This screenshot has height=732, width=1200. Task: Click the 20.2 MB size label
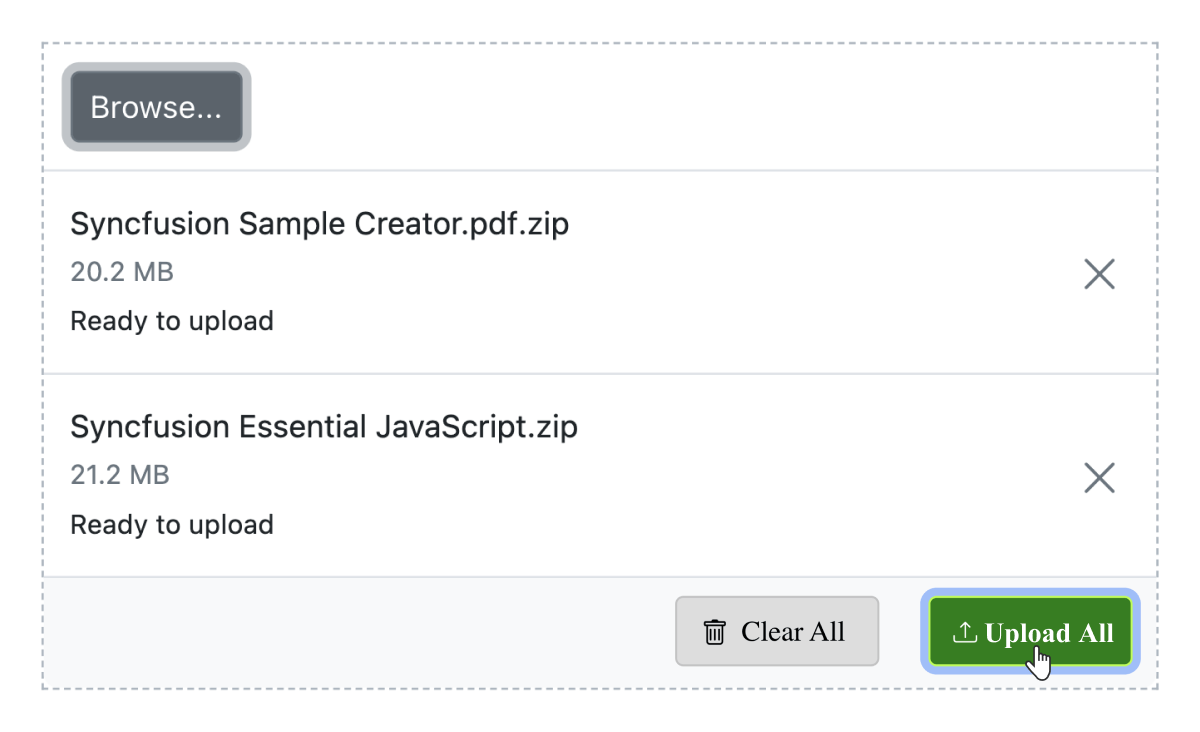(x=121, y=271)
